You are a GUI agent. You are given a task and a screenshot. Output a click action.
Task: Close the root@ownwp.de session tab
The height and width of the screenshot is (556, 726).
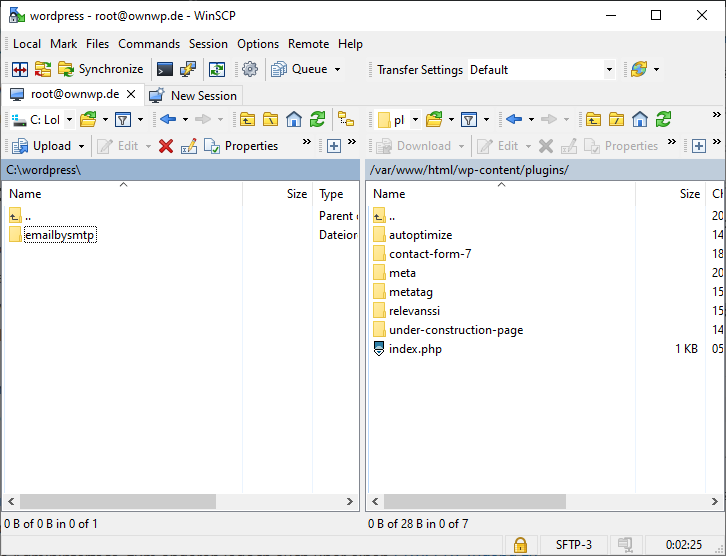131,94
